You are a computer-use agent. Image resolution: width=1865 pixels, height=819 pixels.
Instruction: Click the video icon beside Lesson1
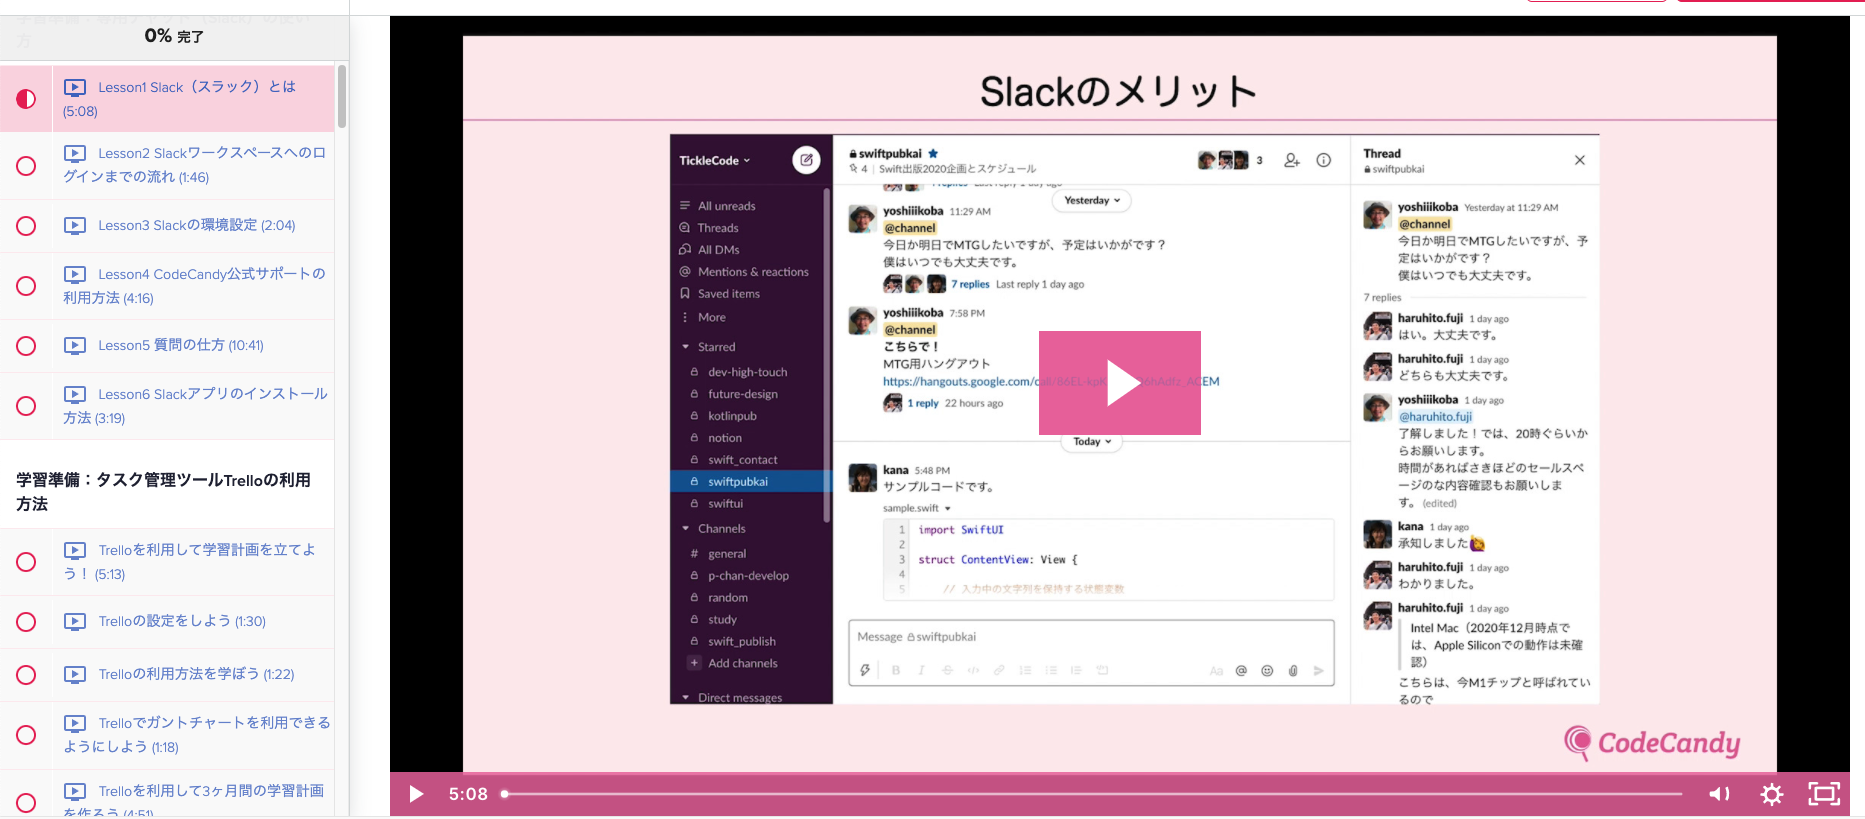75,87
